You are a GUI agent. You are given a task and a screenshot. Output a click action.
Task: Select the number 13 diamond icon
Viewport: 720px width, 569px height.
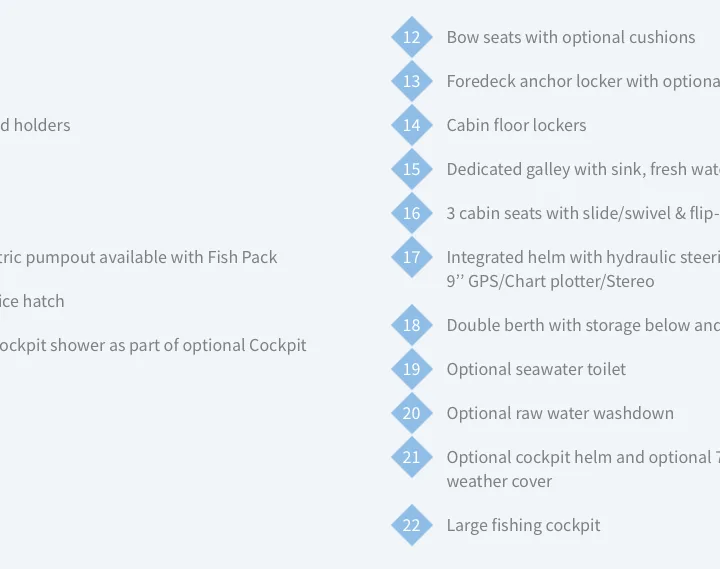[411, 81]
